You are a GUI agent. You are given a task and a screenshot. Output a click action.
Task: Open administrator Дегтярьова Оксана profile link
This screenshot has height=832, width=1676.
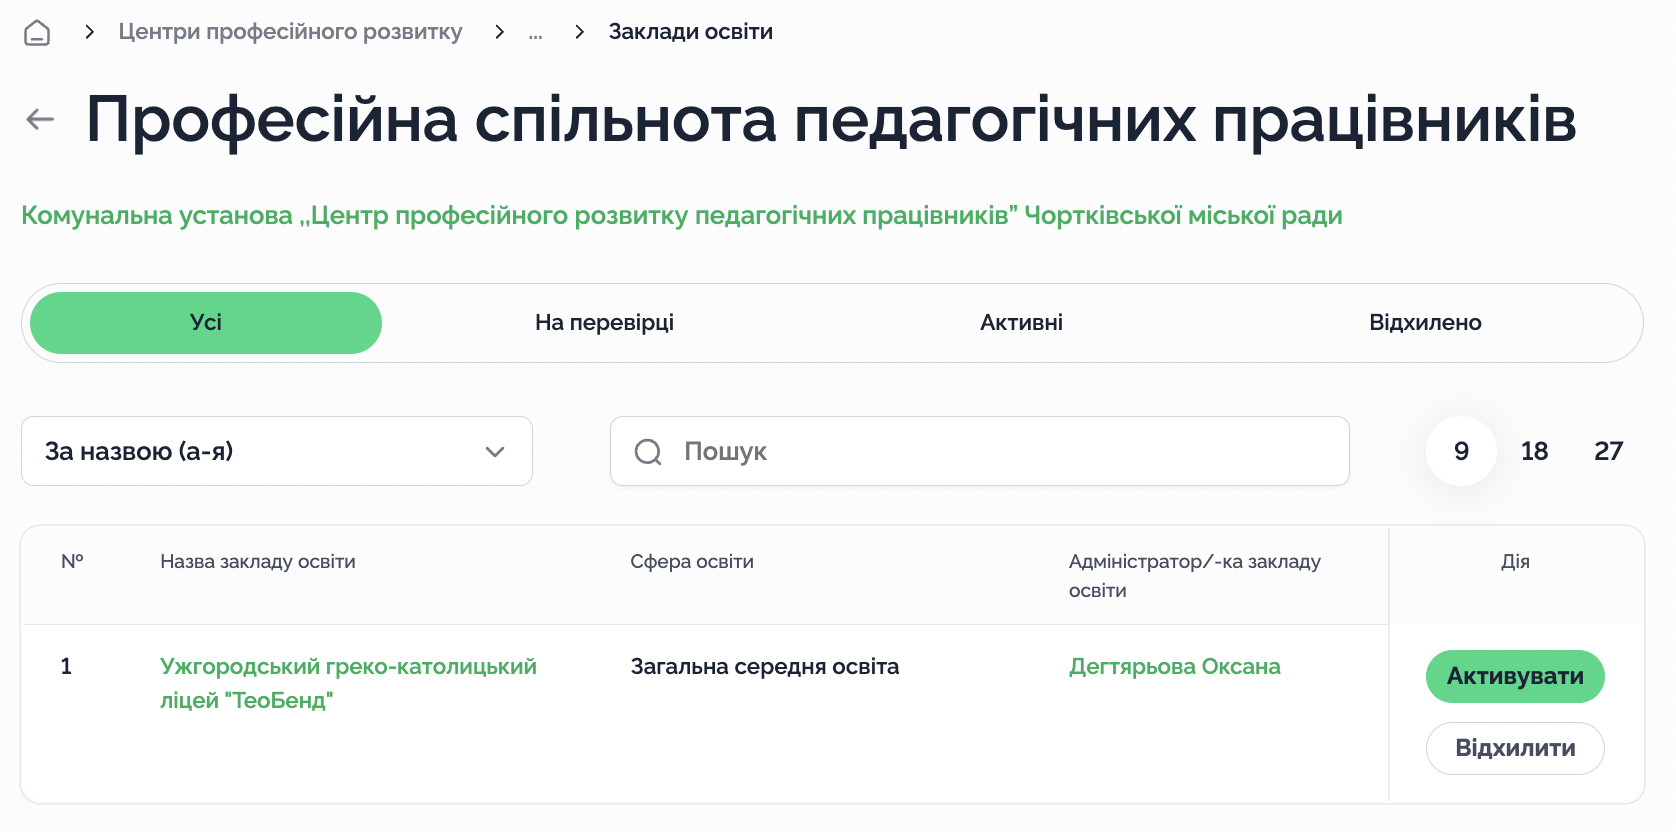[x=1174, y=667]
